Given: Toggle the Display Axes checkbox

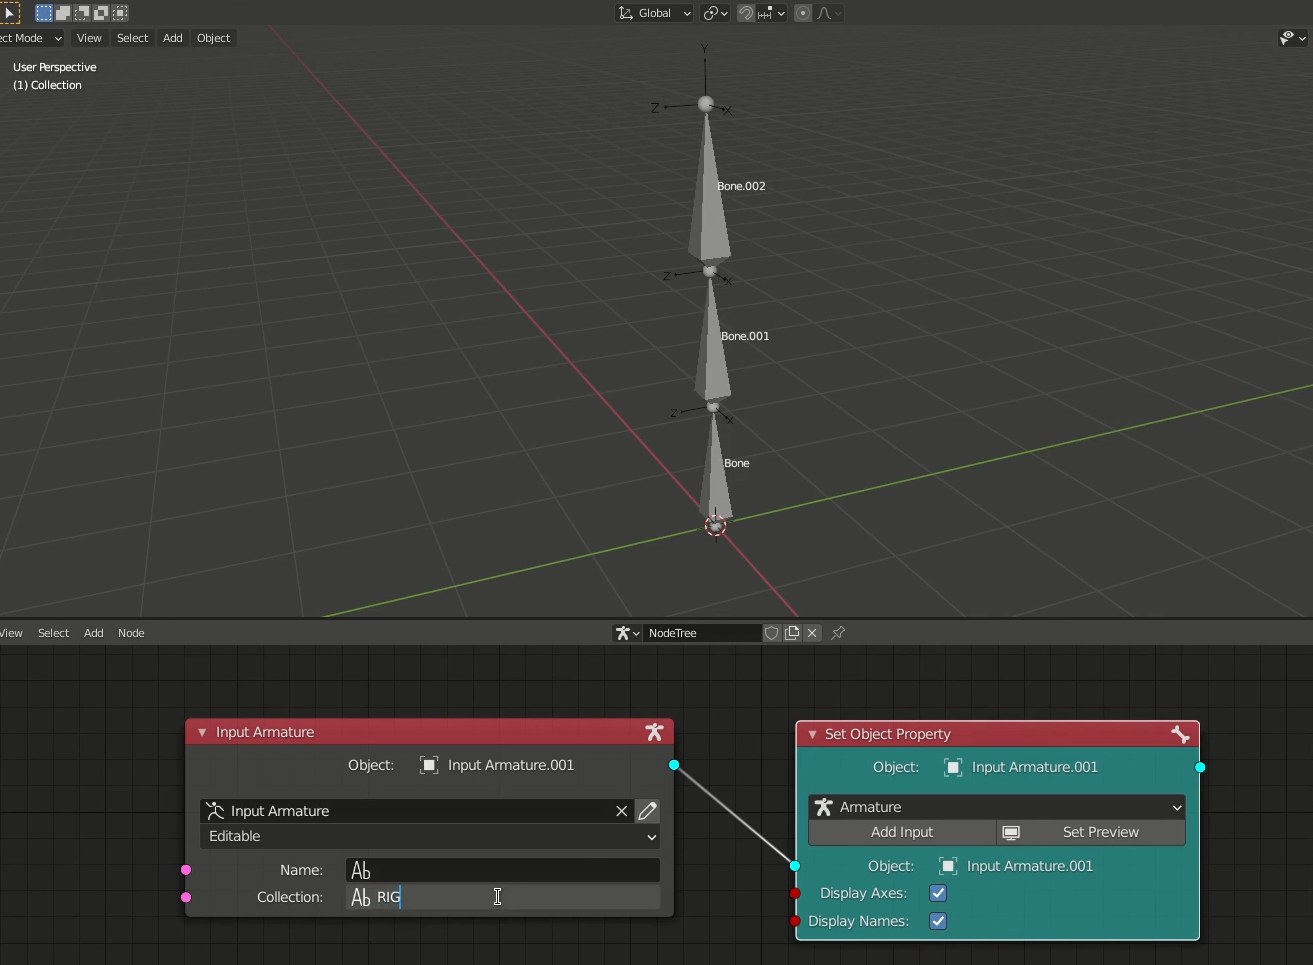Looking at the screenshot, I should click(x=938, y=893).
